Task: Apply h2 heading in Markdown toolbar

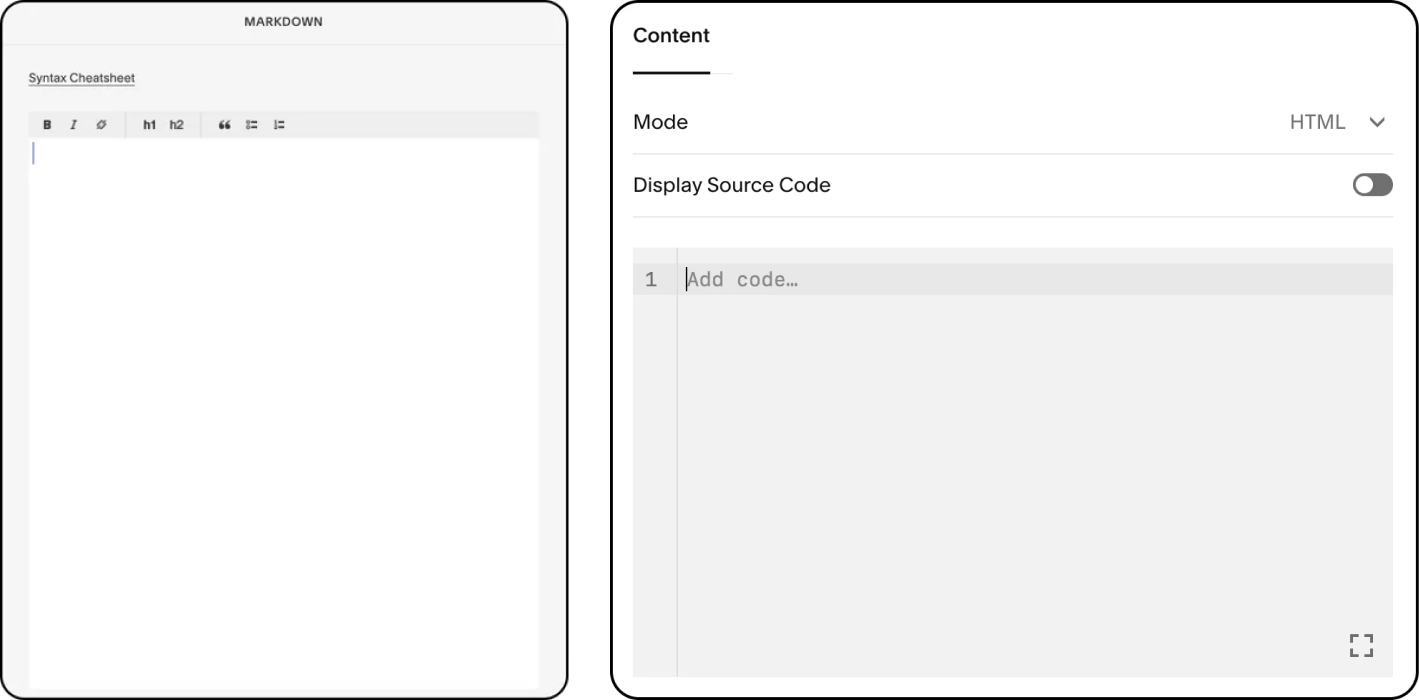Action: pos(176,125)
